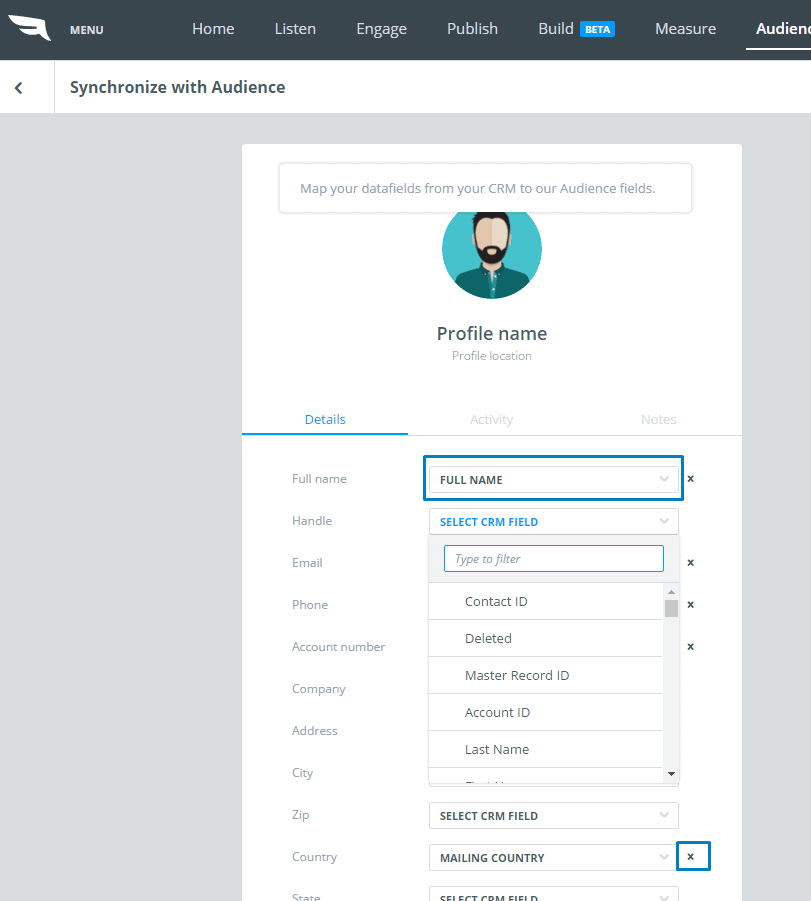811x901 pixels.
Task: Click the Account number label
Action: [x=339, y=646]
